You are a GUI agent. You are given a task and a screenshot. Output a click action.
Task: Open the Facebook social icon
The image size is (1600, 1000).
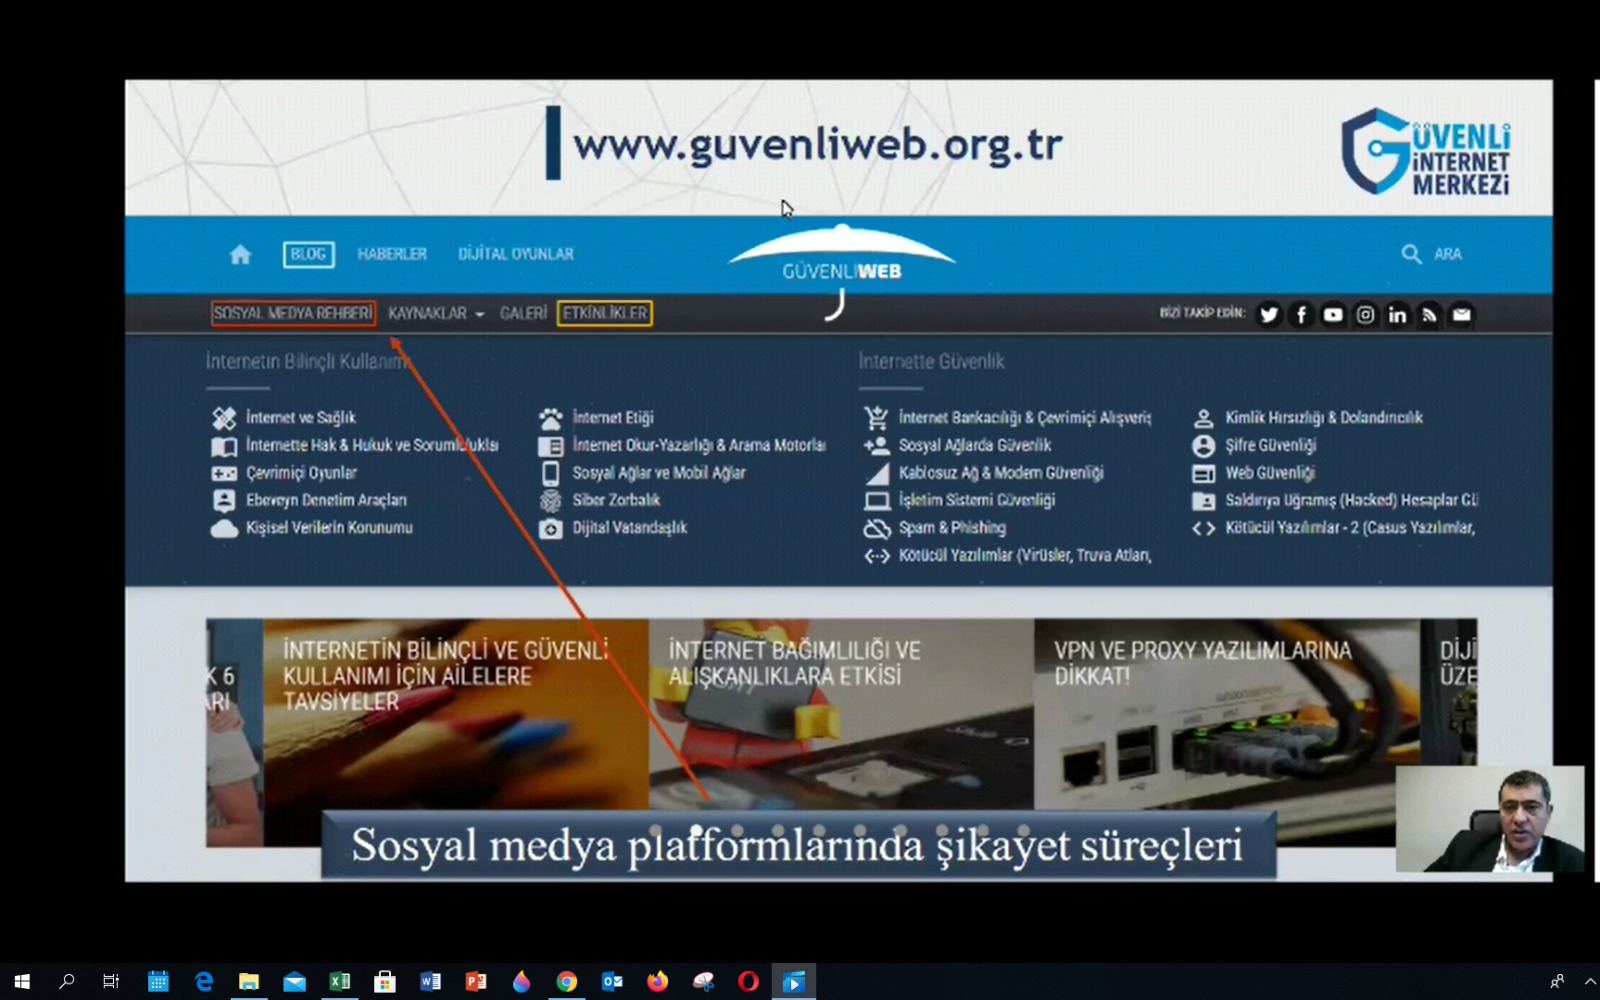[x=1301, y=315]
